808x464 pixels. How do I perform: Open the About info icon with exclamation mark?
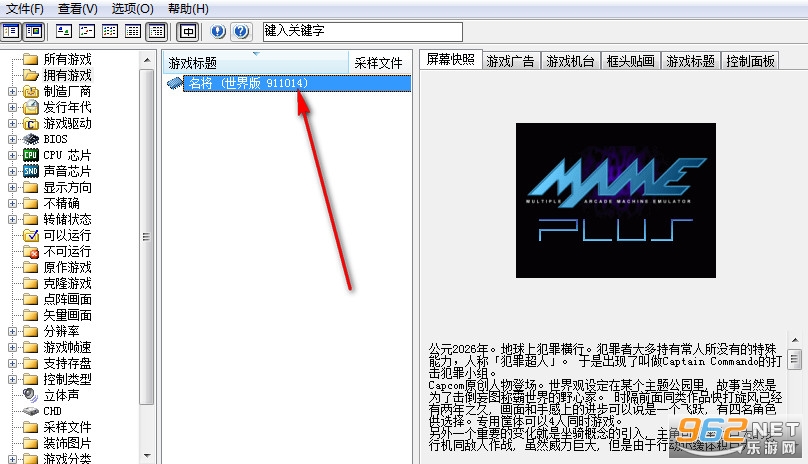pos(218,32)
